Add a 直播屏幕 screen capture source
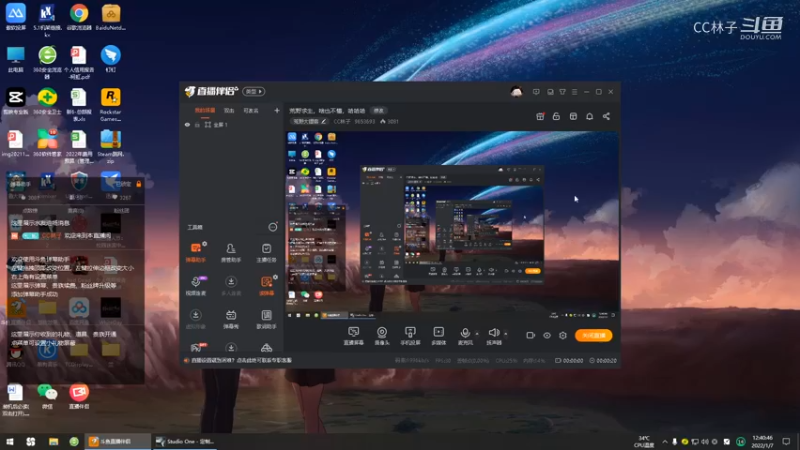 (354, 336)
